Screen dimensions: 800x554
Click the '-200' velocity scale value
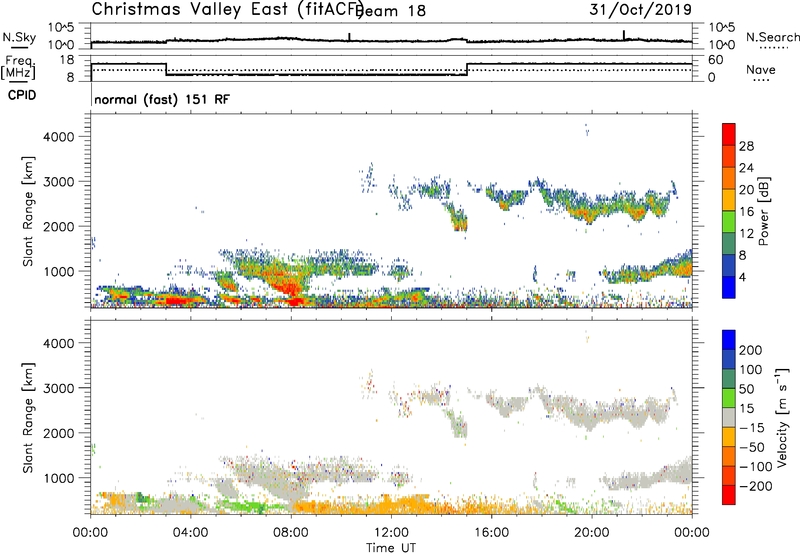pos(755,486)
